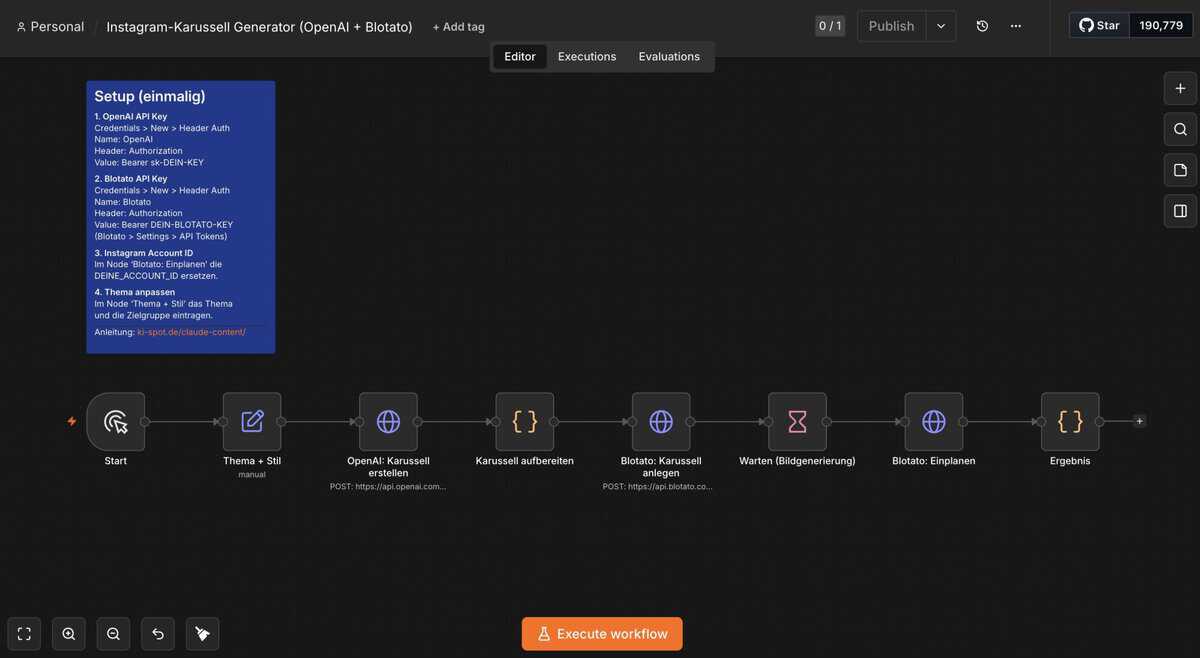The image size is (1200, 658).
Task: Open the ki-spot.de/claude-content/ link
Action: pyautogui.click(x=191, y=332)
